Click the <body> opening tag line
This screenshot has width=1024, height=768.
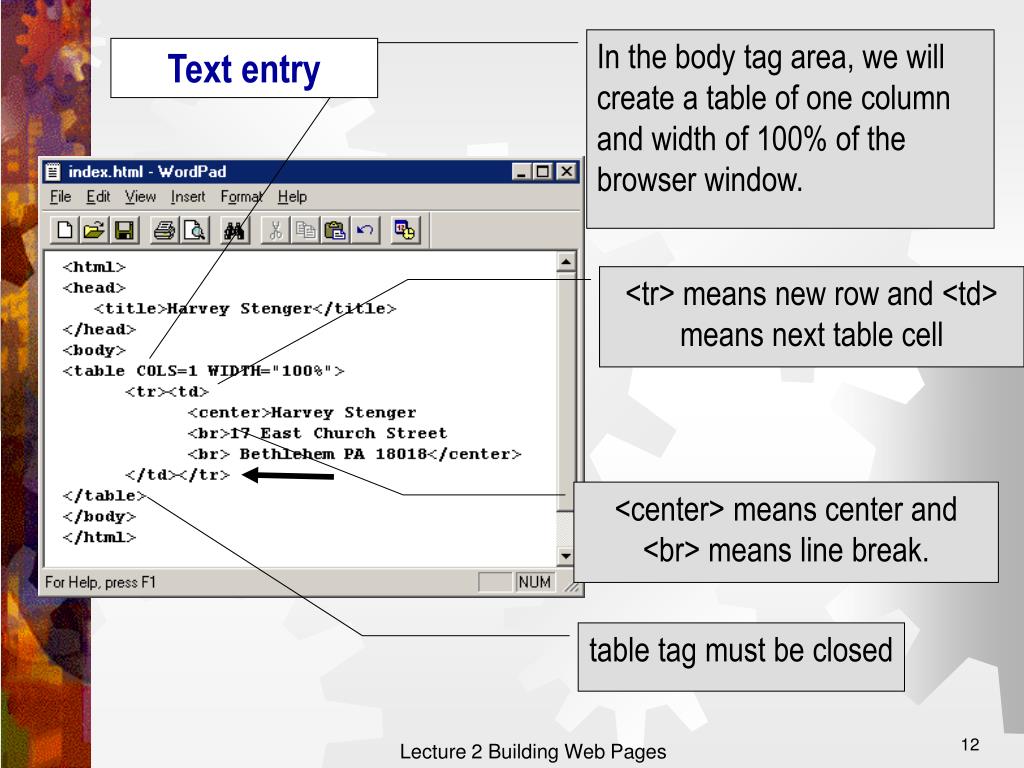tap(94, 351)
